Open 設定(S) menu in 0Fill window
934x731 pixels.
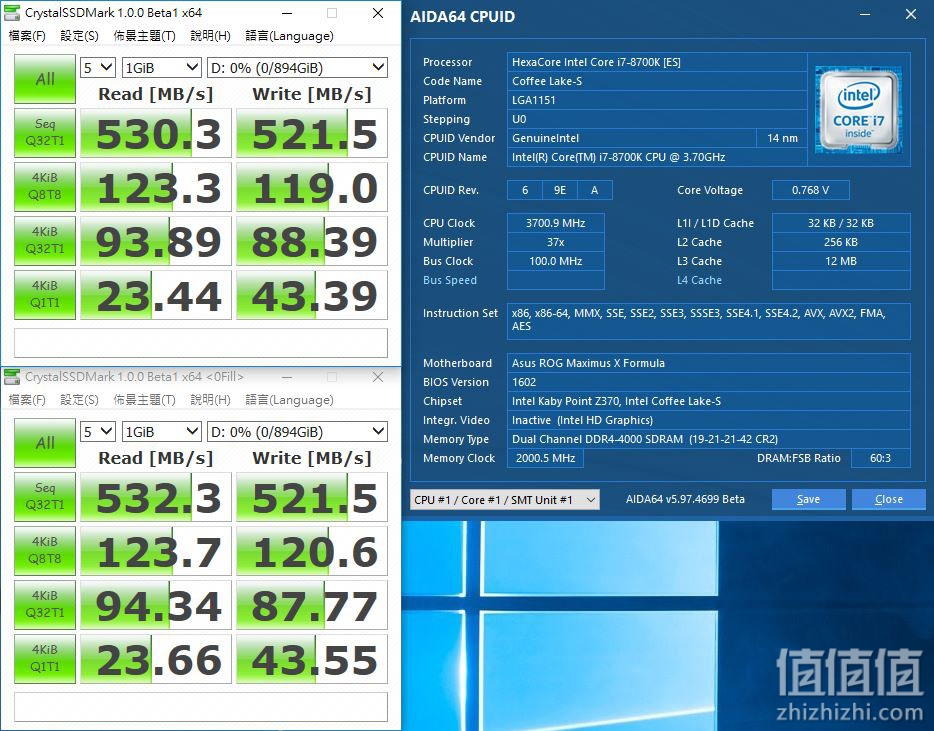click(x=79, y=400)
